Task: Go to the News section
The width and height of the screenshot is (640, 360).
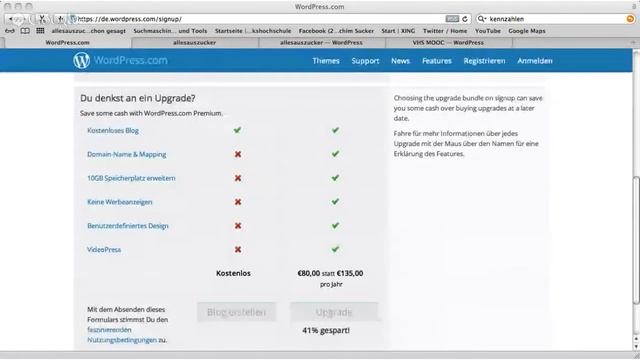Action: [400, 61]
